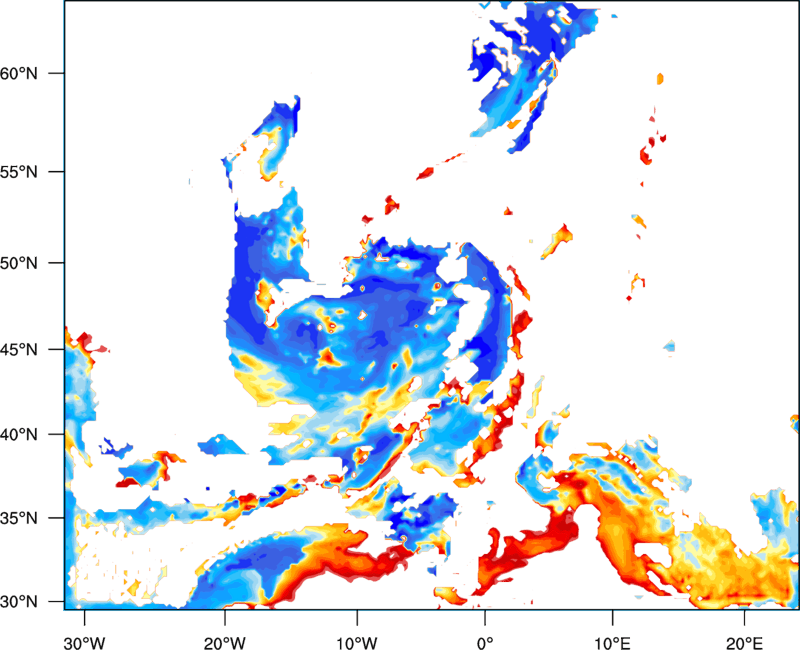Click the 40°N latitude label

pos(19,435)
